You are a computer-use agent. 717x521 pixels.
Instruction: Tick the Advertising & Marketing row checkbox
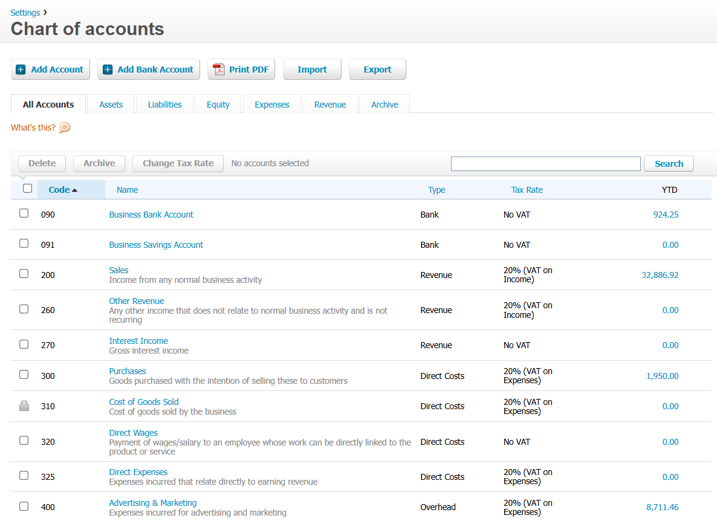coord(24,506)
